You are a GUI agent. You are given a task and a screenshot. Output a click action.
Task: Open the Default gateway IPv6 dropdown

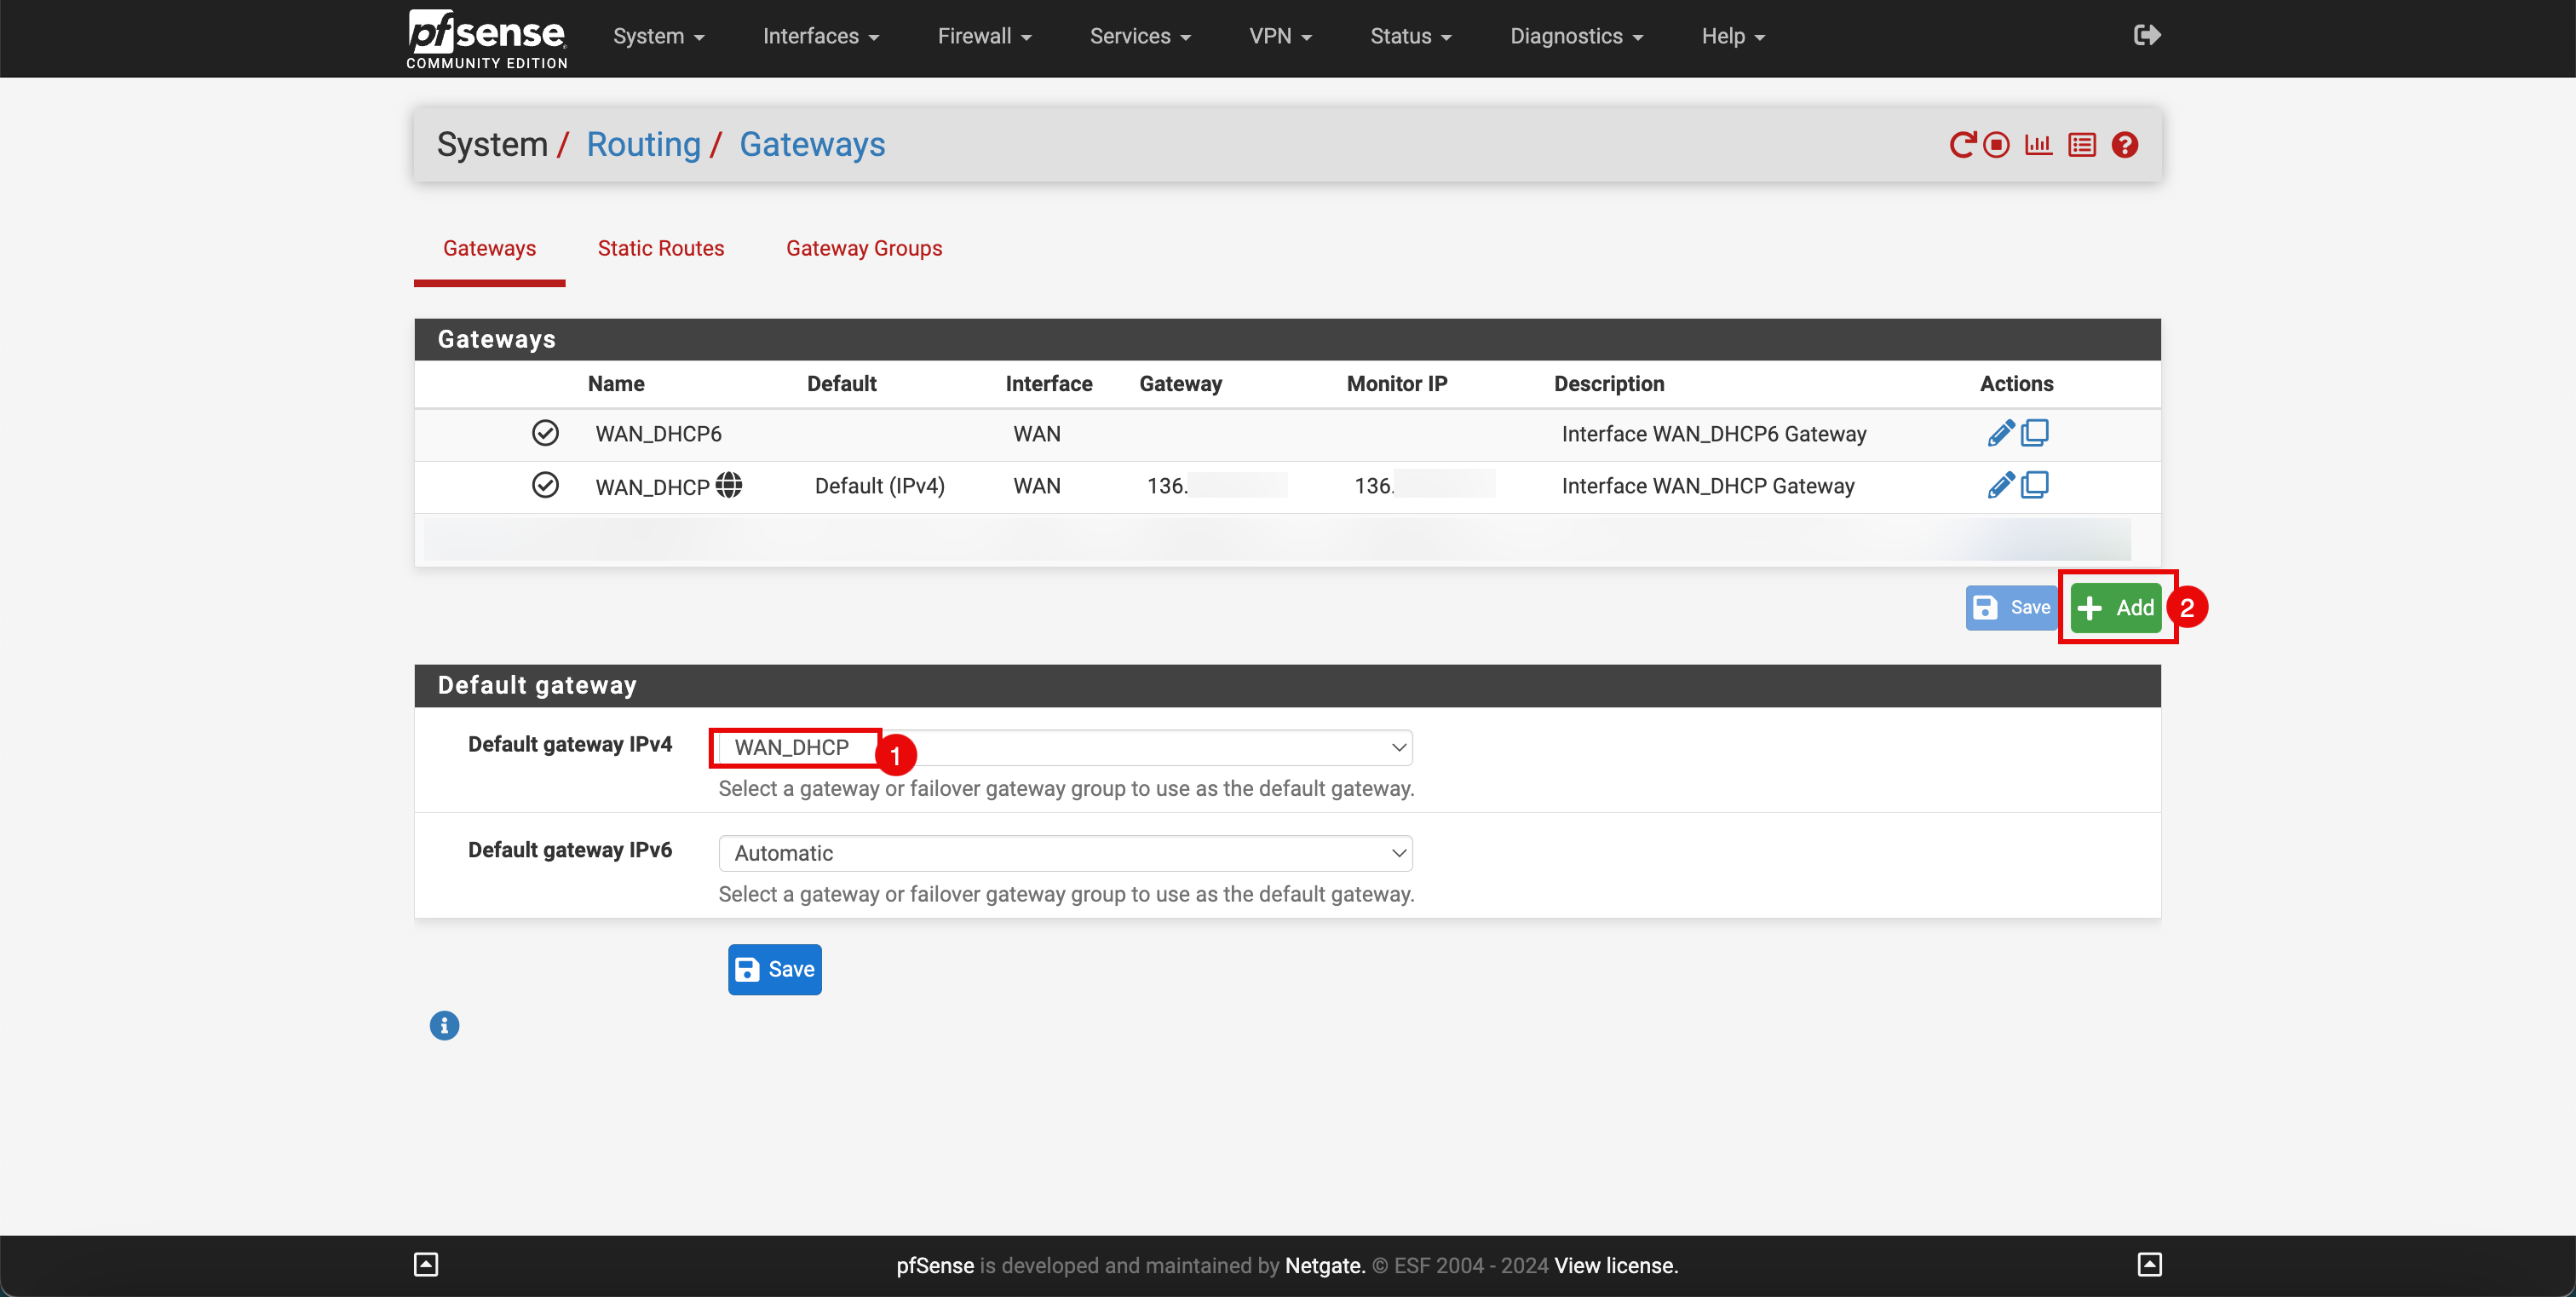[x=1065, y=853]
